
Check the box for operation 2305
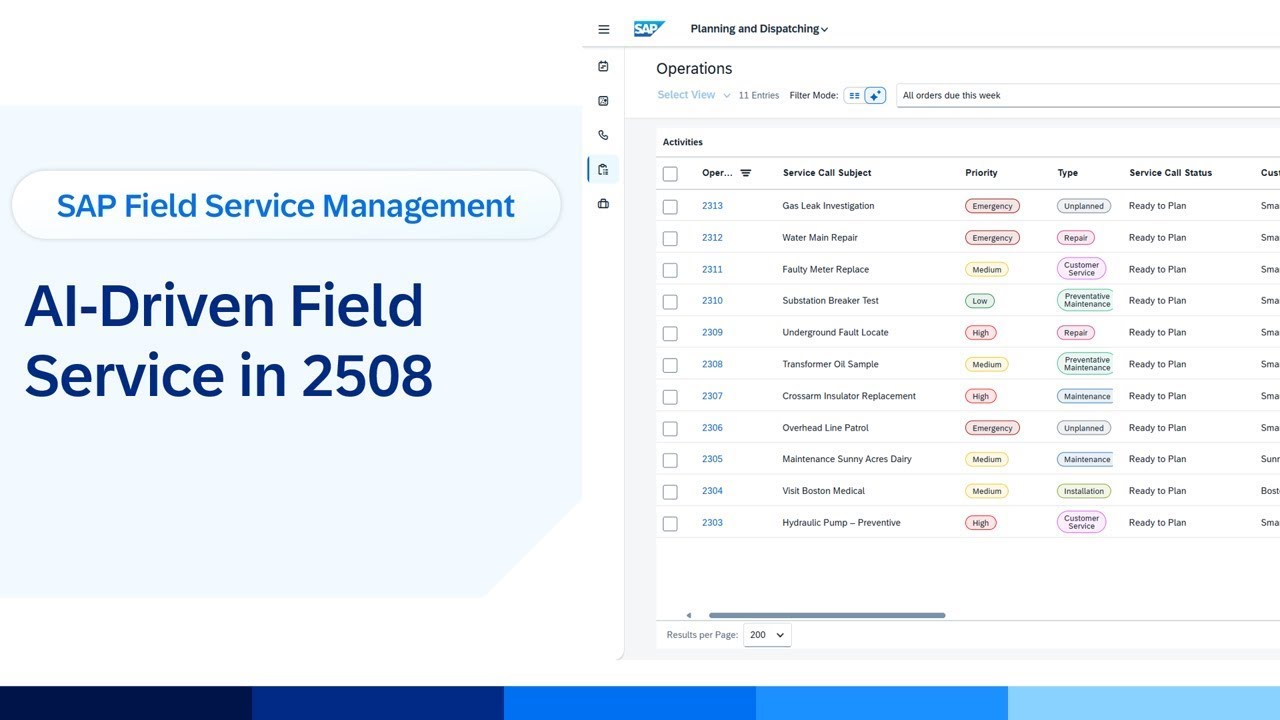click(670, 460)
